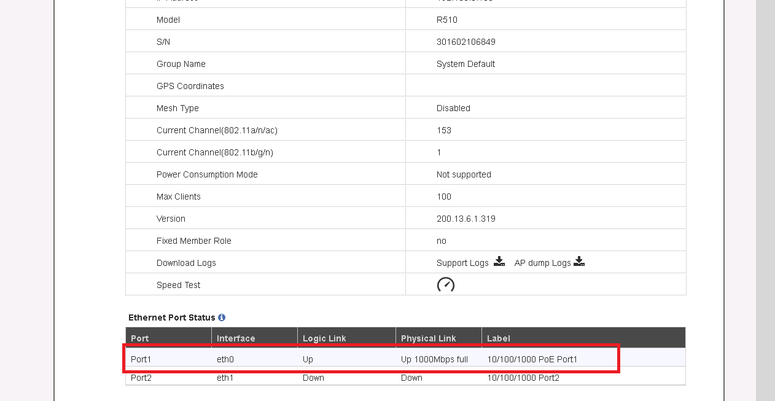Click the Label column header
The height and width of the screenshot is (401, 775).
tap(498, 339)
